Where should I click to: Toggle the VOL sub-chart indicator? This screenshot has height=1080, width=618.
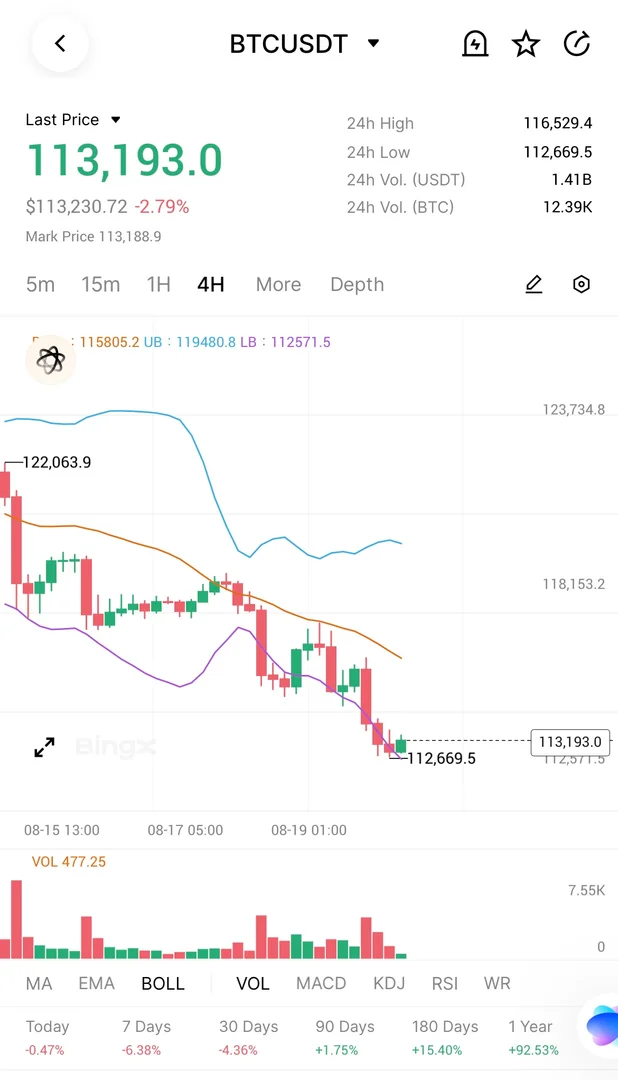tap(253, 984)
